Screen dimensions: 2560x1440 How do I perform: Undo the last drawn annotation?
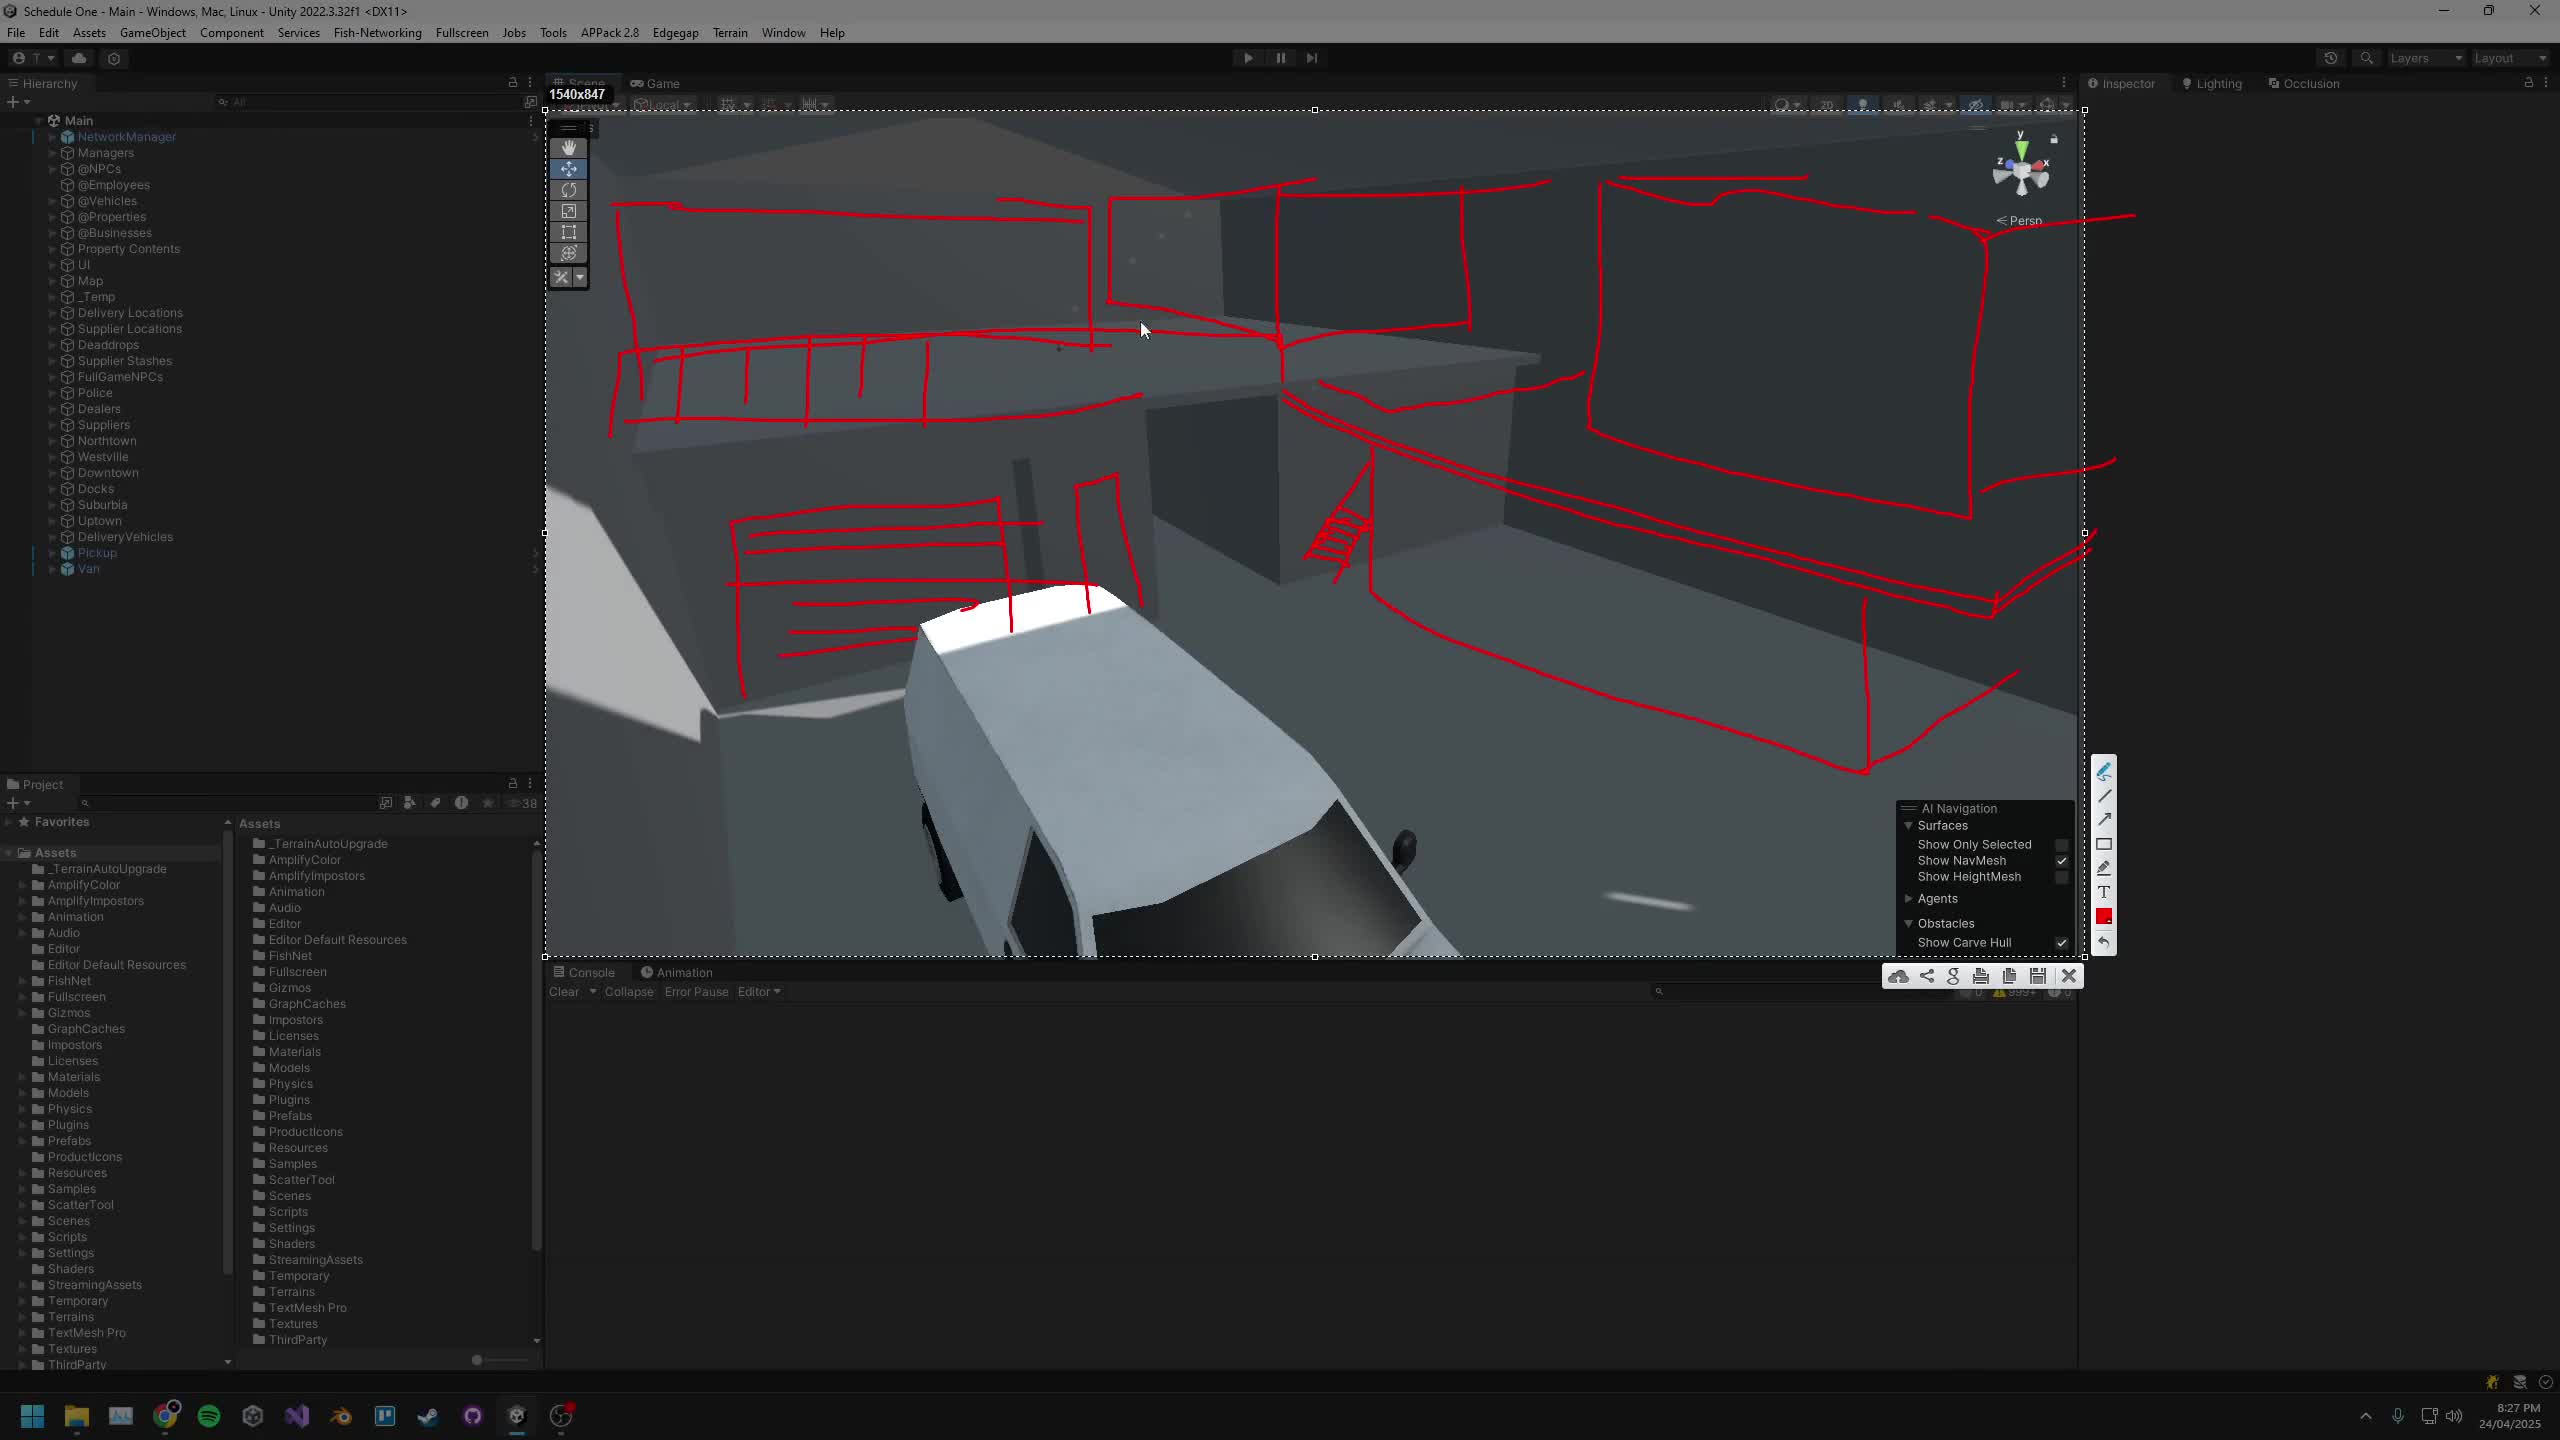(x=2104, y=942)
